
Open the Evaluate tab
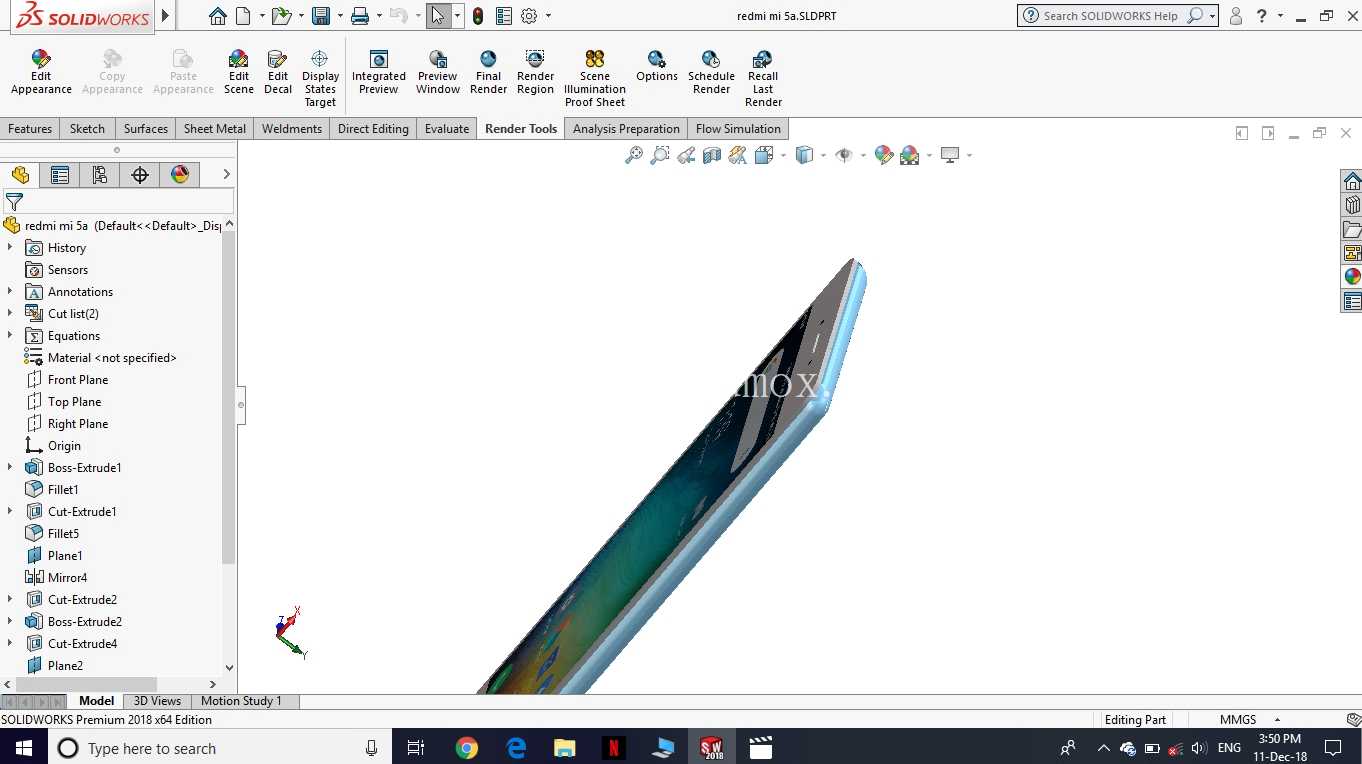[447, 129]
